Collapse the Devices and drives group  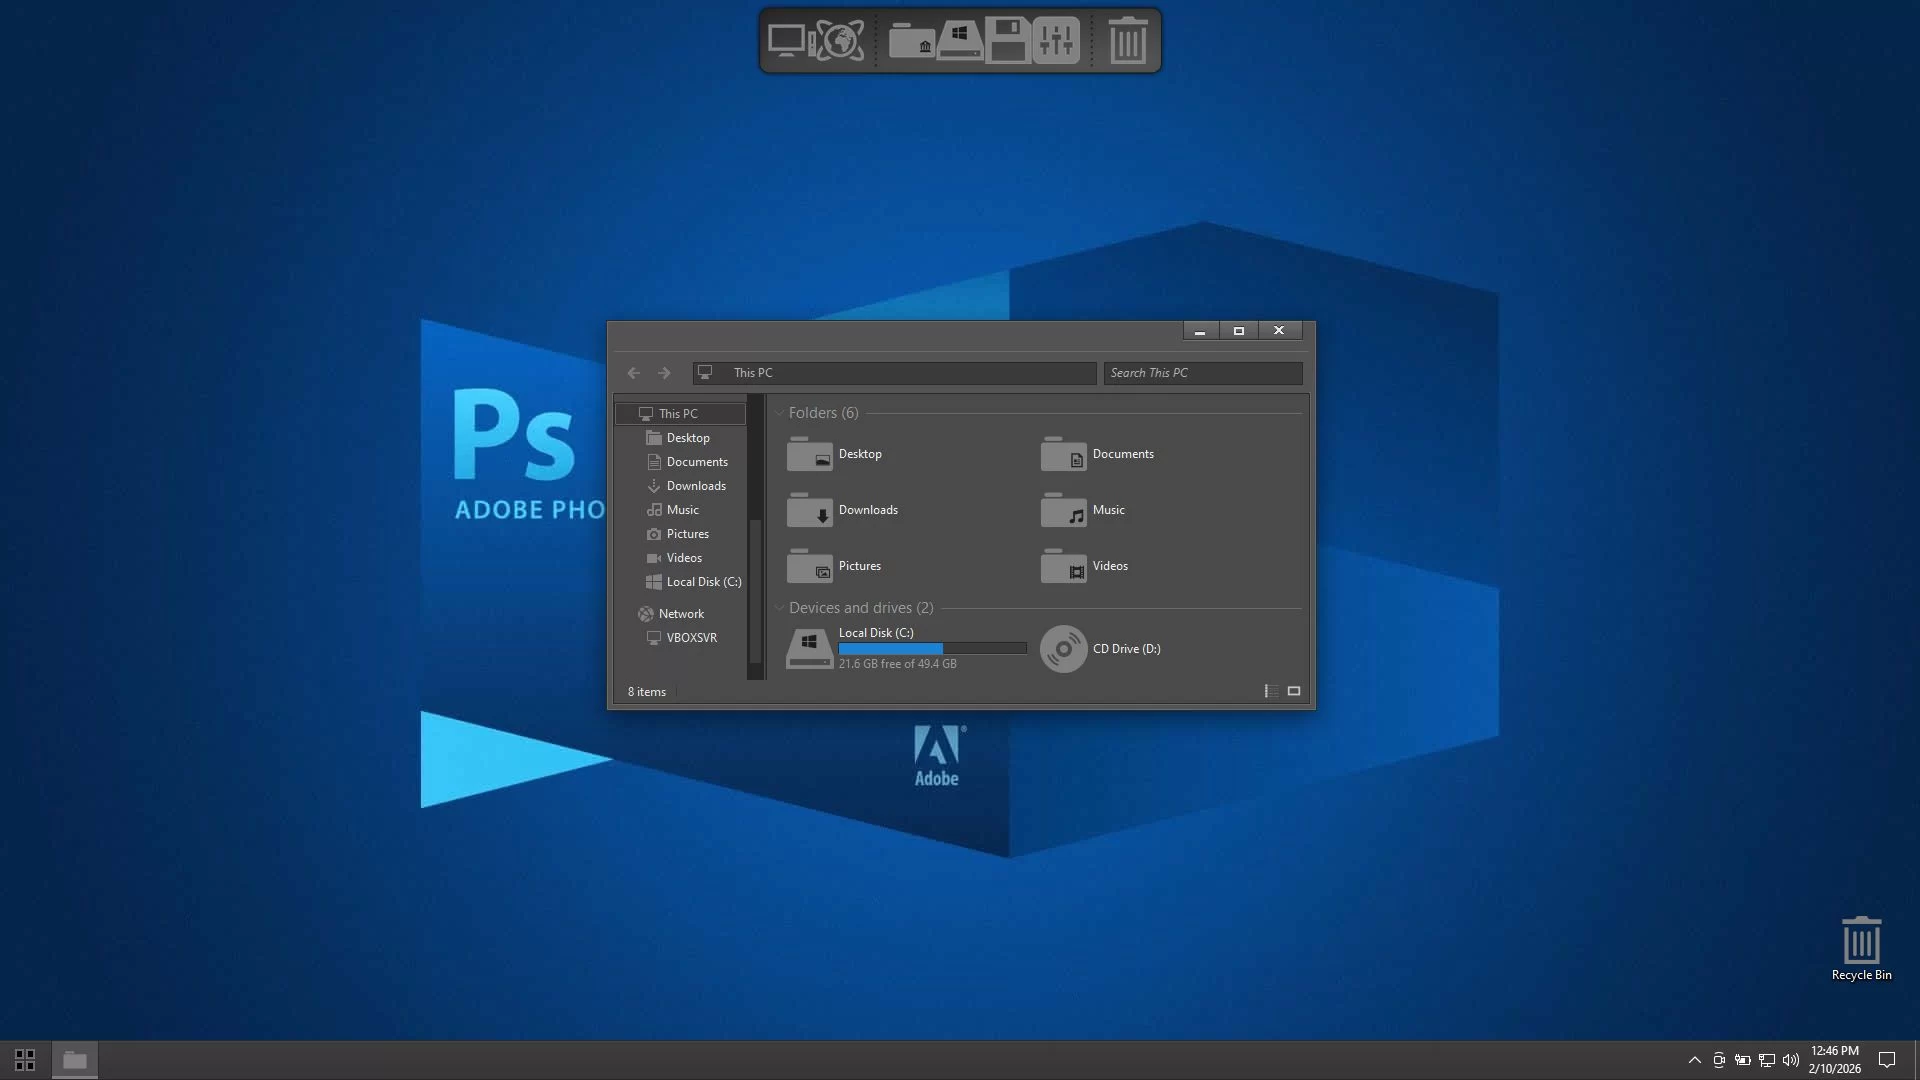[780, 608]
